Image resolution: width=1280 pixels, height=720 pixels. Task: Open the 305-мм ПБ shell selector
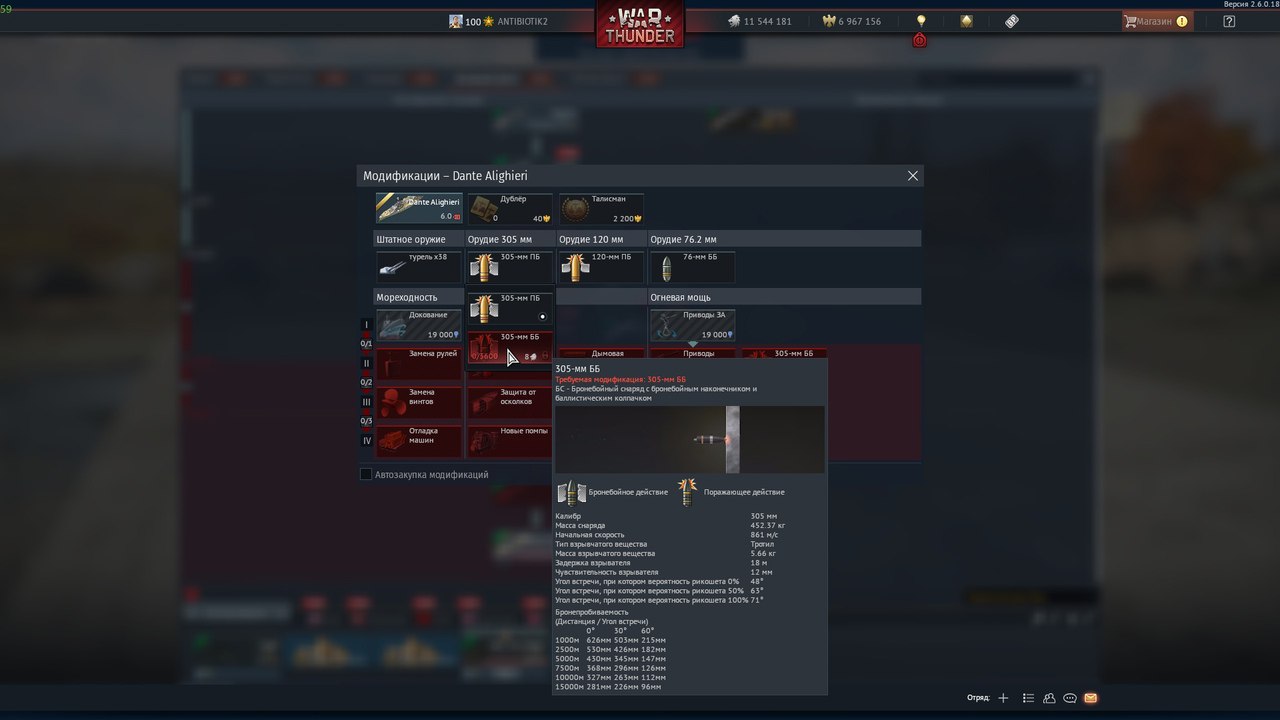click(510, 266)
